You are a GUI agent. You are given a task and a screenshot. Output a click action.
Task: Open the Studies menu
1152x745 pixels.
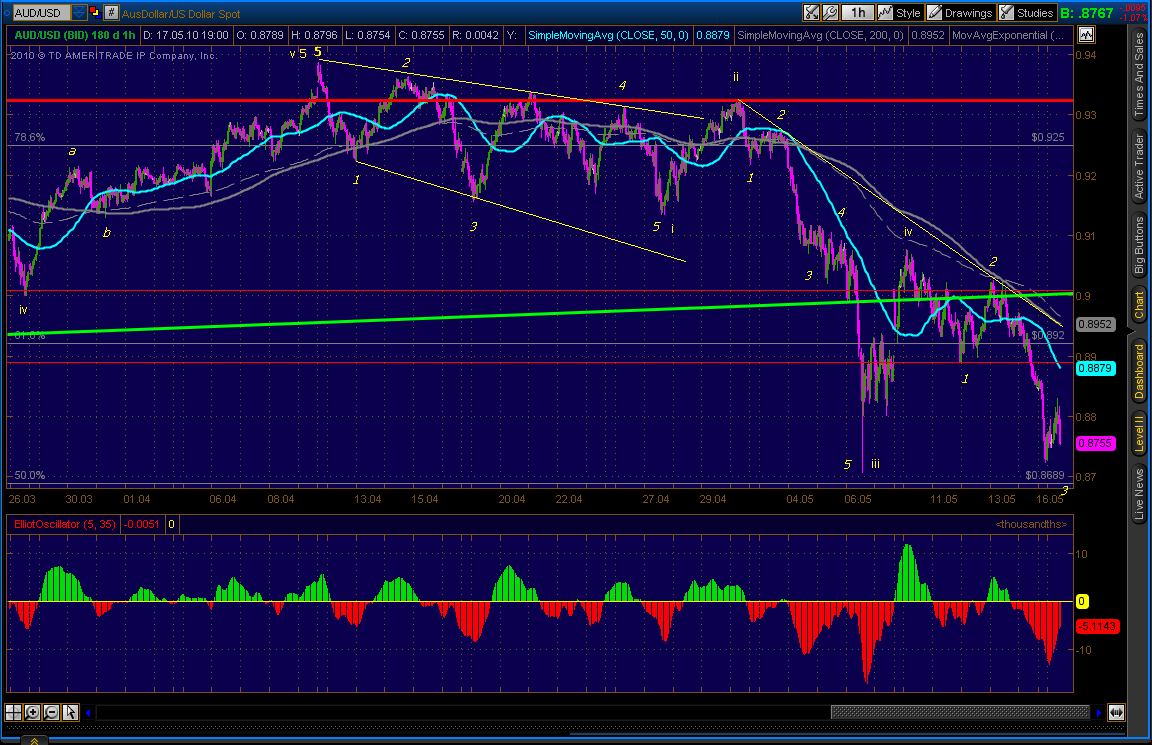[1026, 12]
